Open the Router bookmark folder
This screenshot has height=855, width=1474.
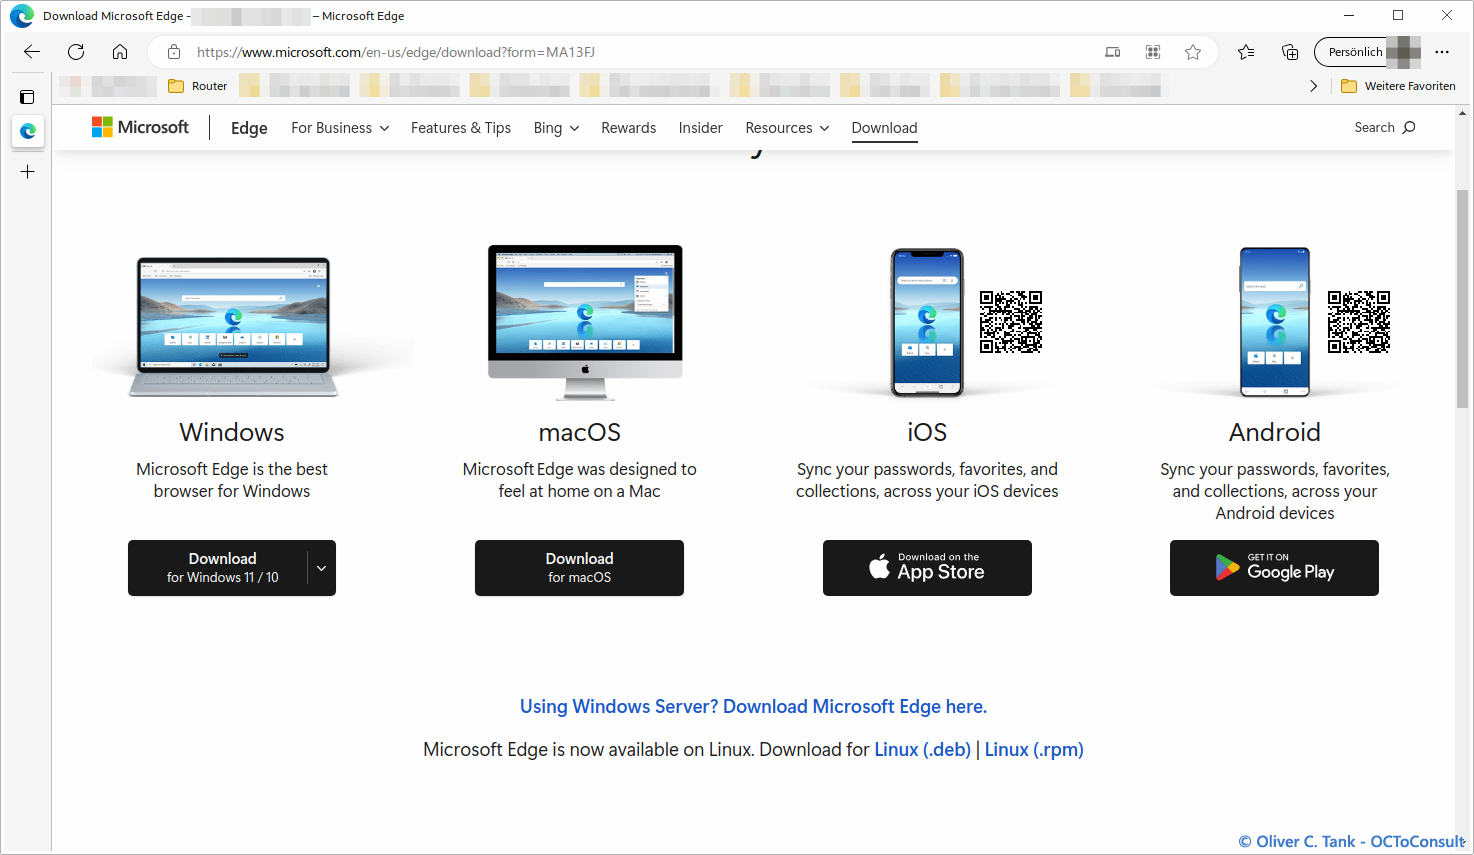[x=198, y=86]
